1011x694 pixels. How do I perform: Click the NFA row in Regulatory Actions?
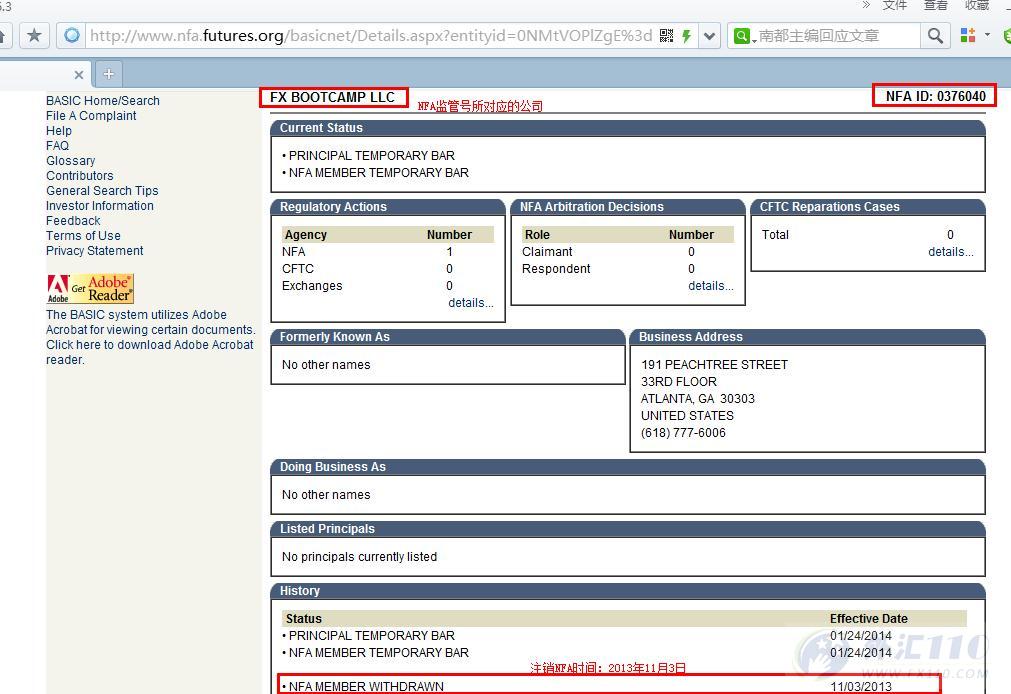(388, 252)
